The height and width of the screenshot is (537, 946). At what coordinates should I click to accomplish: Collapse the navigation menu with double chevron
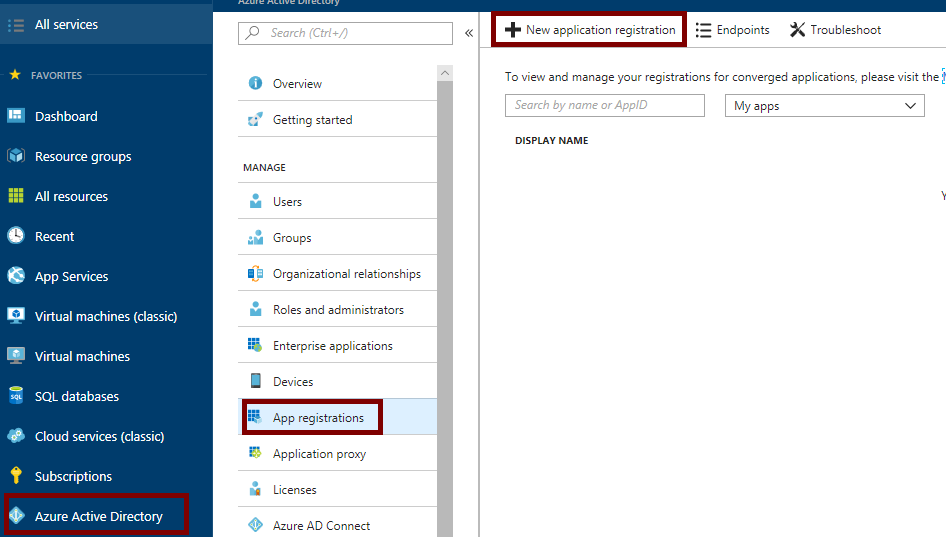(469, 33)
